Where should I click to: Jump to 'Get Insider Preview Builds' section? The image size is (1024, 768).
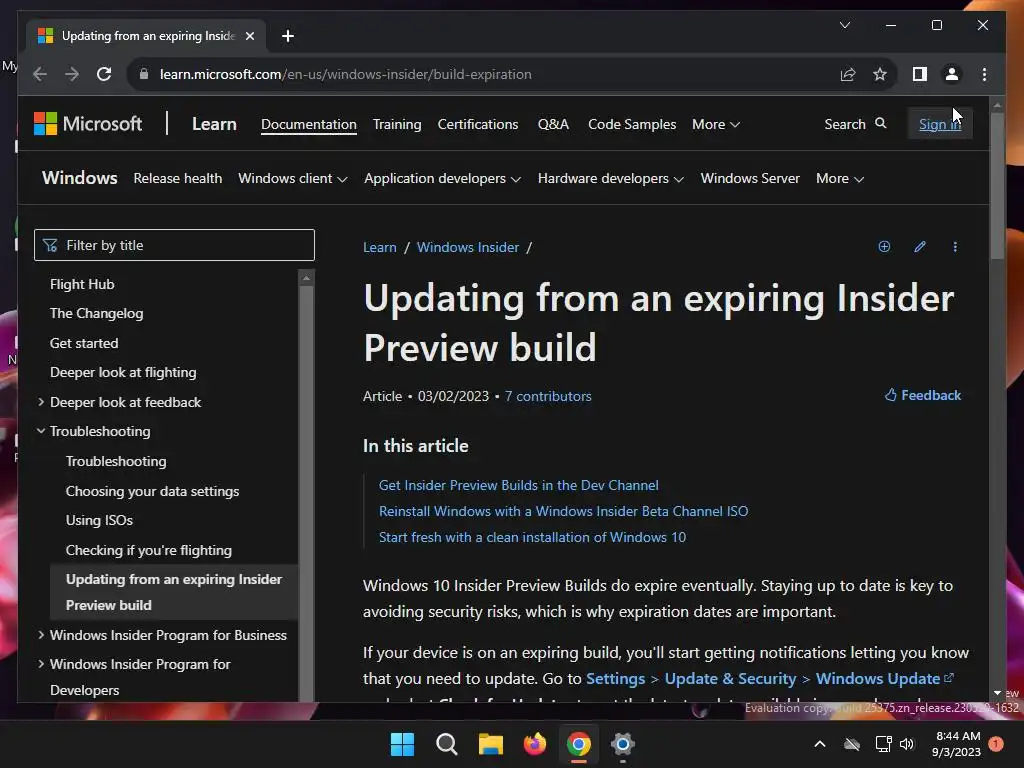pyautogui.click(x=519, y=485)
